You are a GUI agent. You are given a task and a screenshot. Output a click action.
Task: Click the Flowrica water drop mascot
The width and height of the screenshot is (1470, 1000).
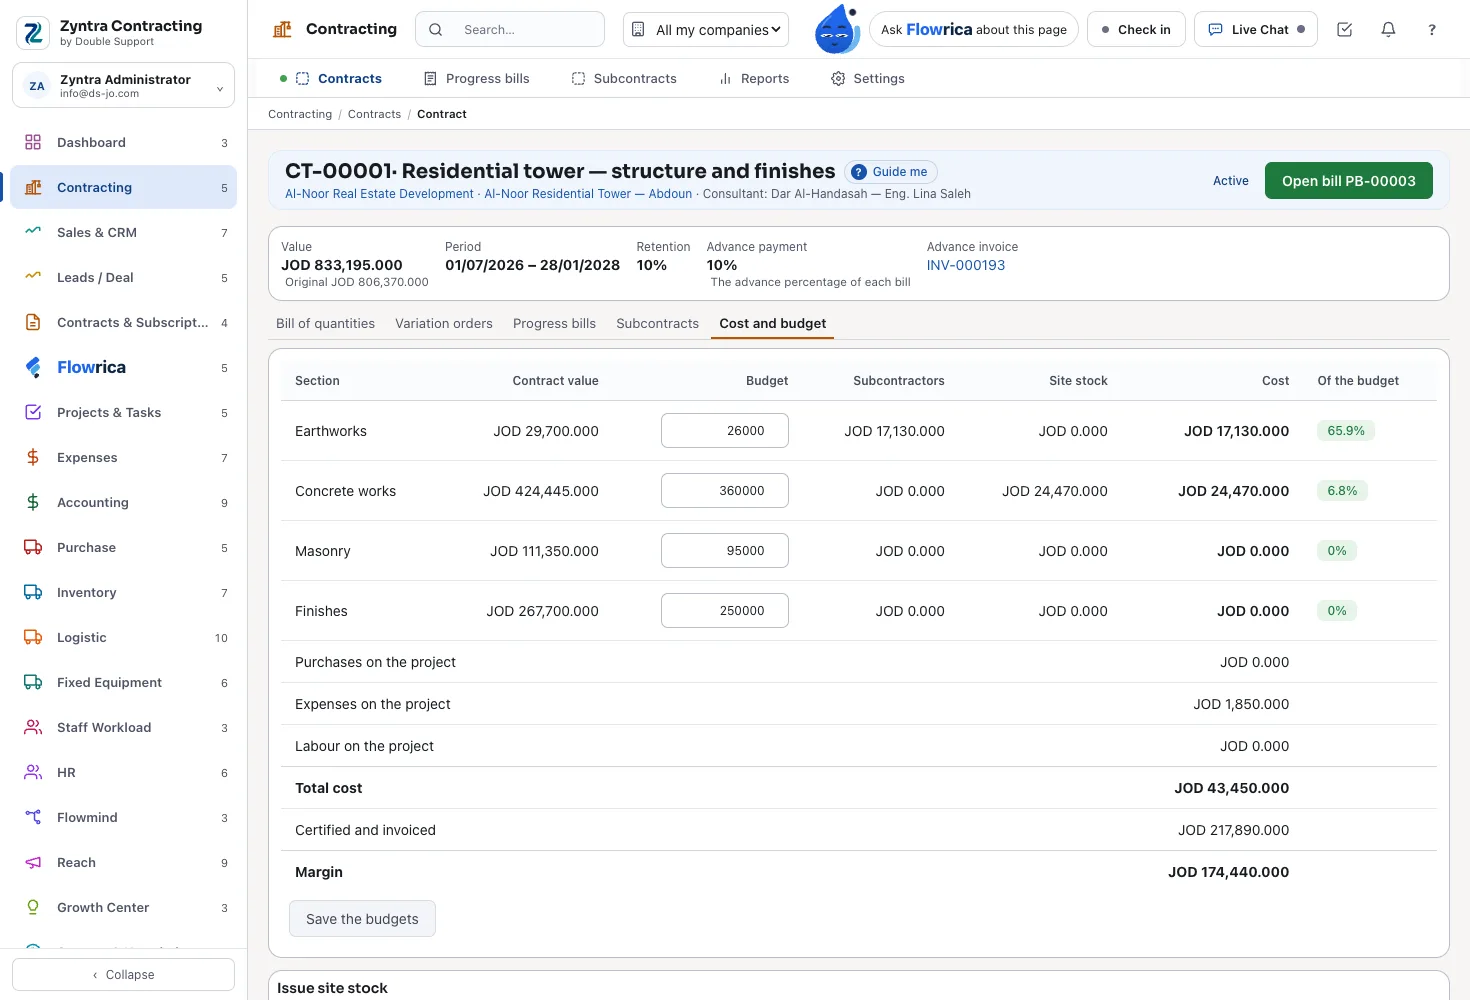pos(837,29)
